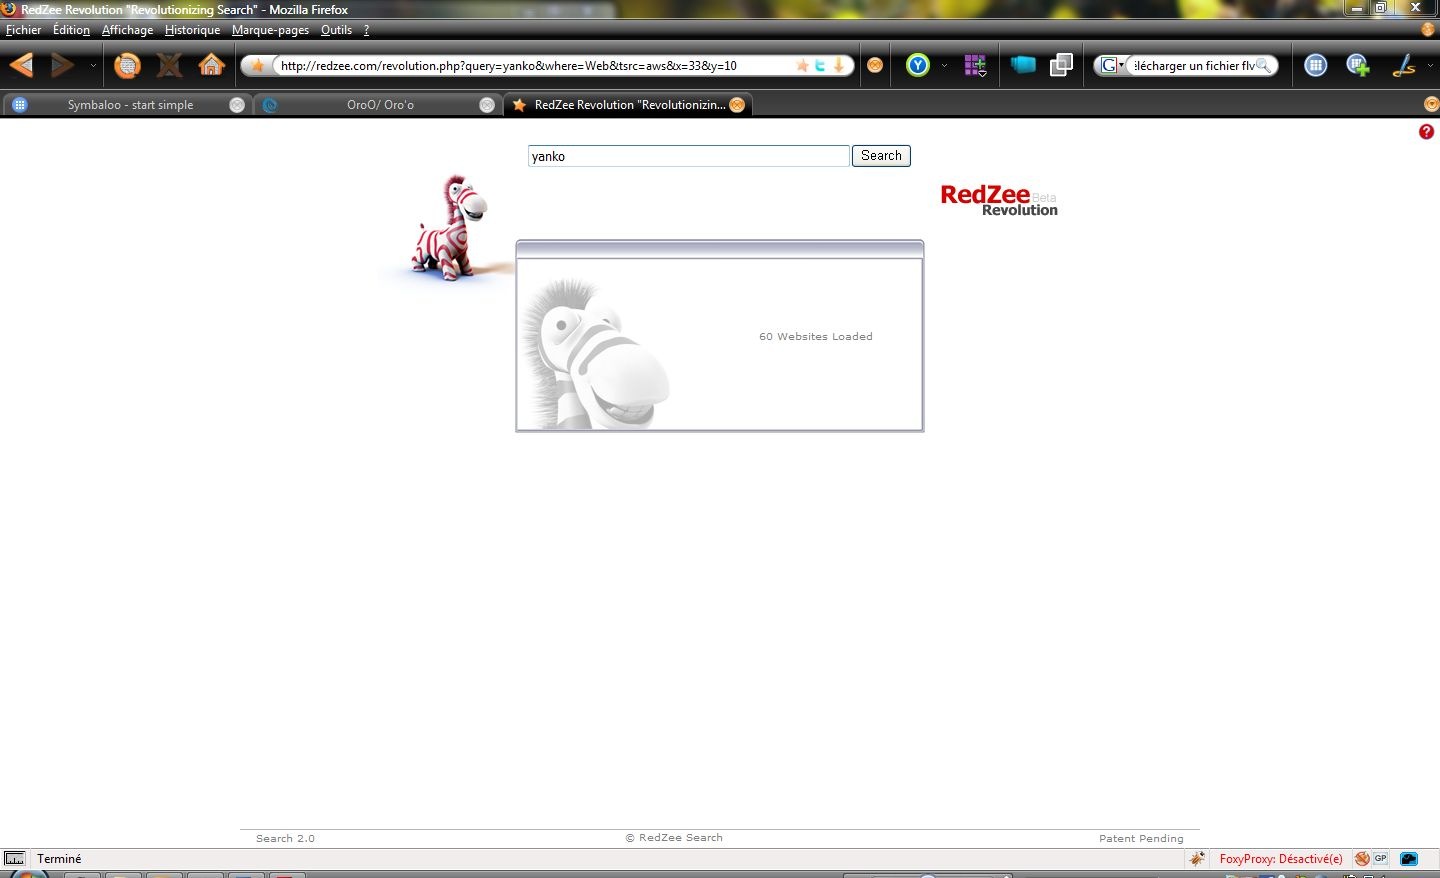Click the stop loading X icon
Image resolution: width=1440 pixels, height=878 pixels.
(x=170, y=66)
